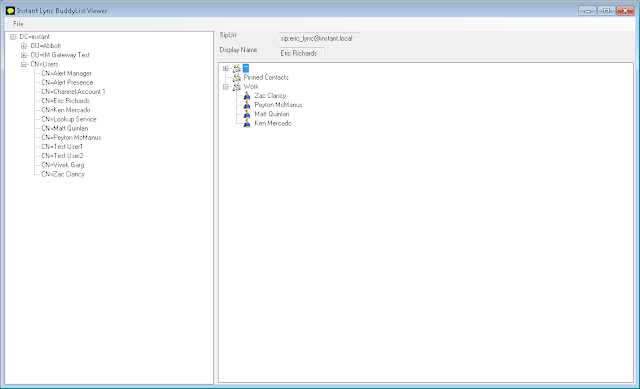
Task: Select CN=Test User1
Action: [62, 147]
